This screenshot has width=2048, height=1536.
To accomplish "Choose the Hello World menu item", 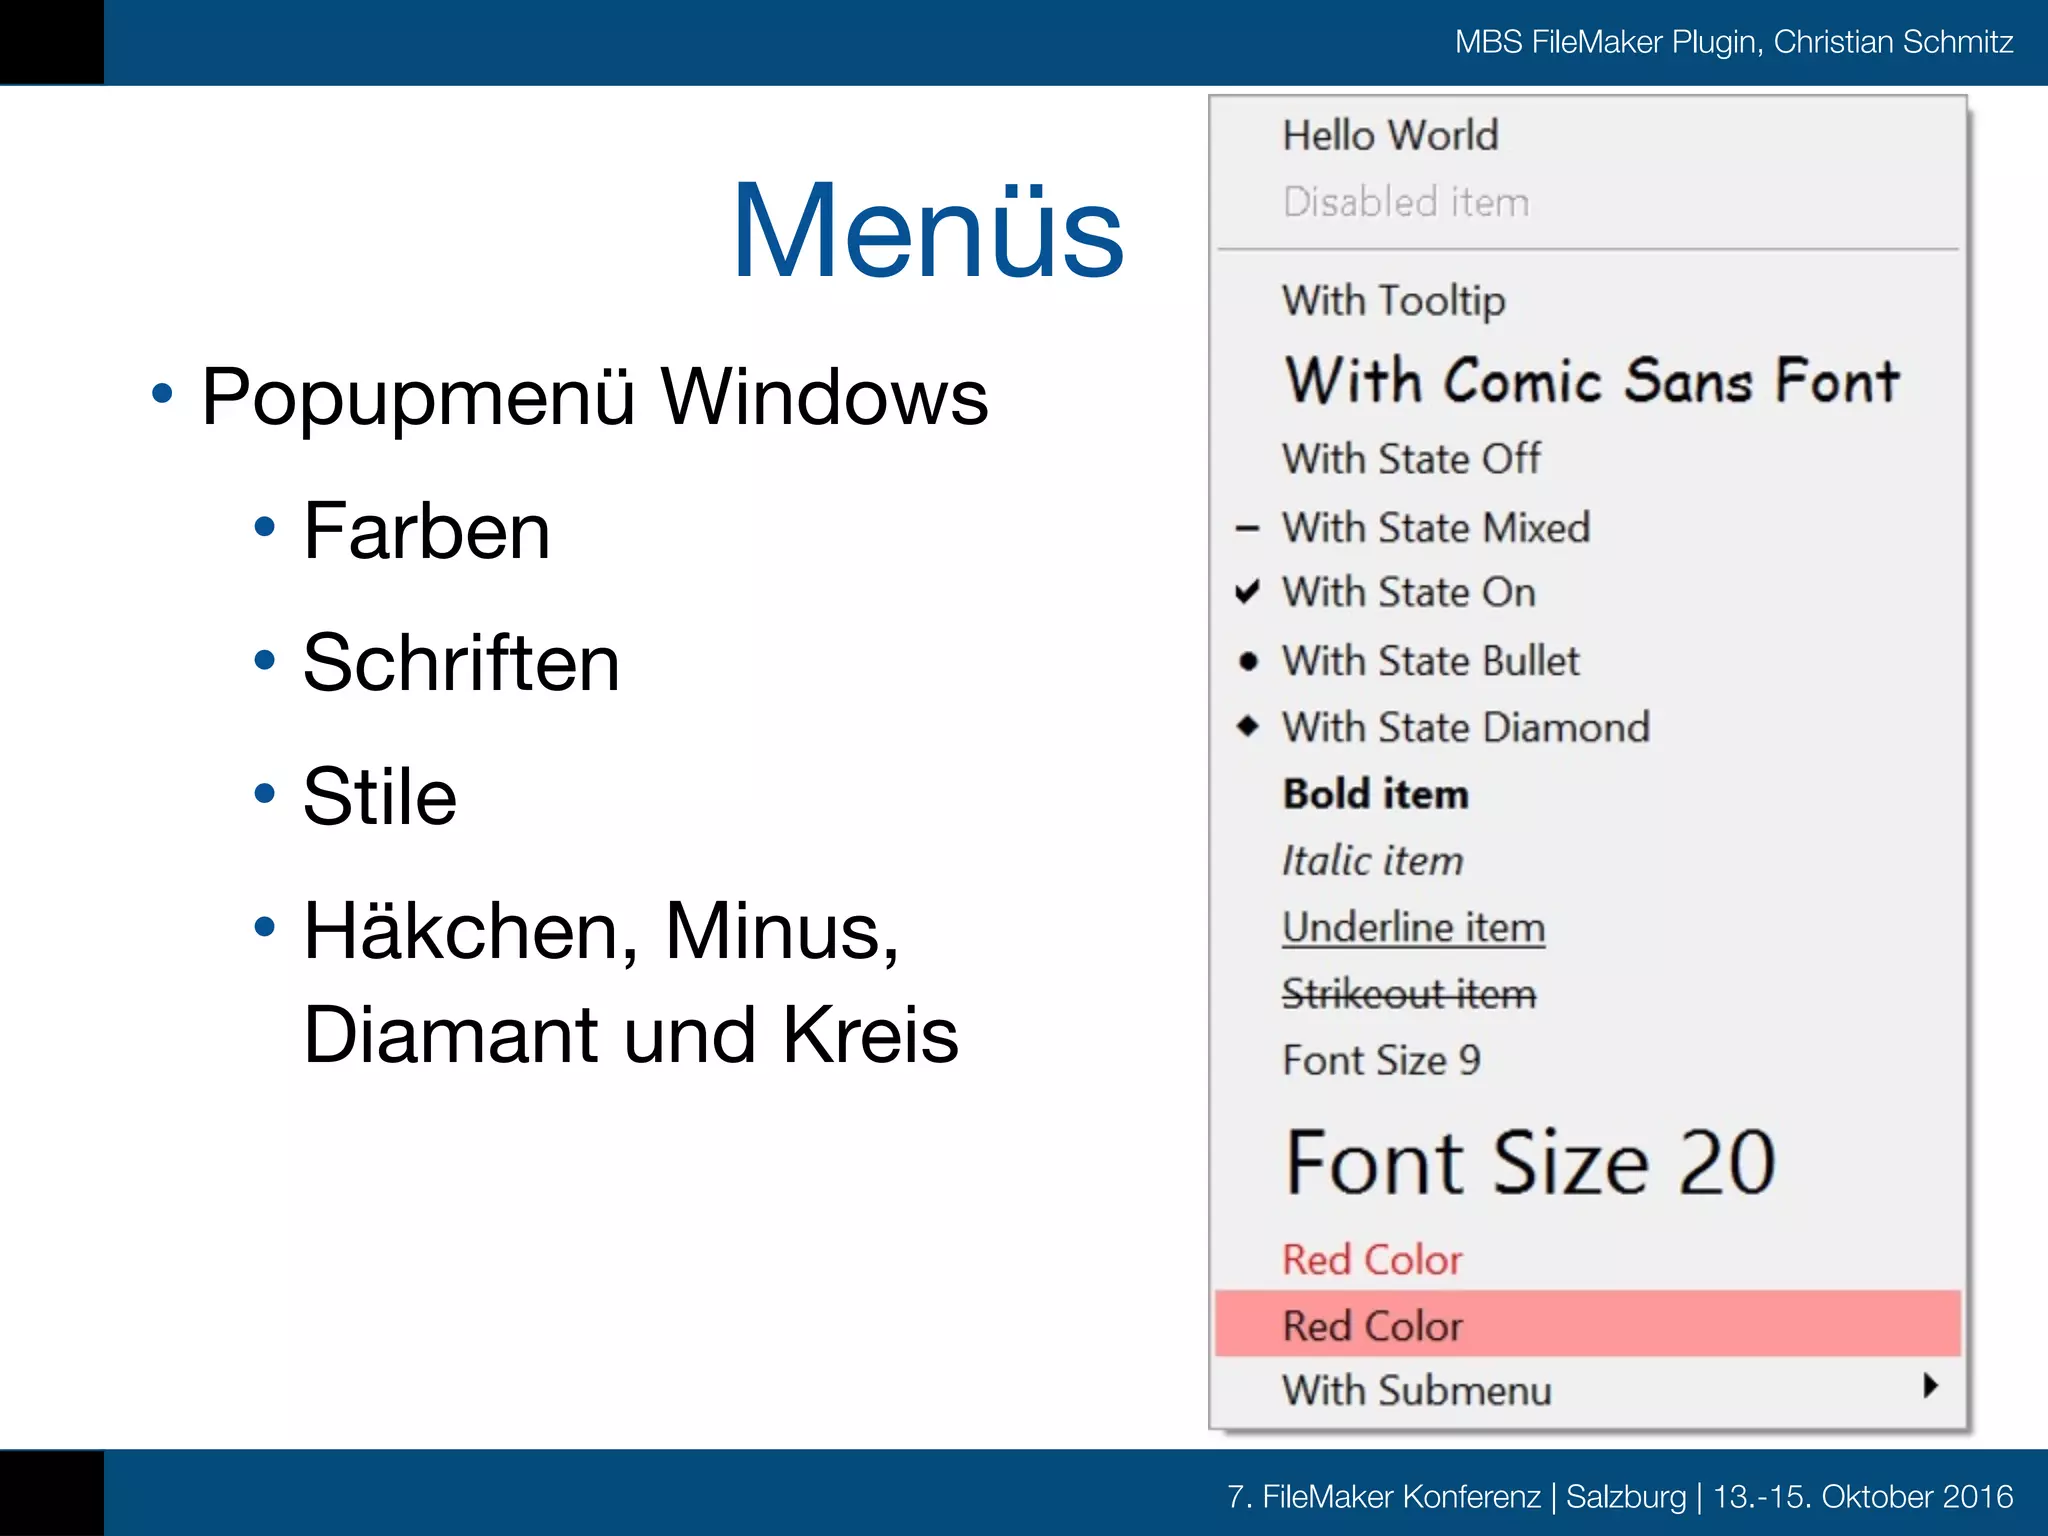I will coord(1390,136).
